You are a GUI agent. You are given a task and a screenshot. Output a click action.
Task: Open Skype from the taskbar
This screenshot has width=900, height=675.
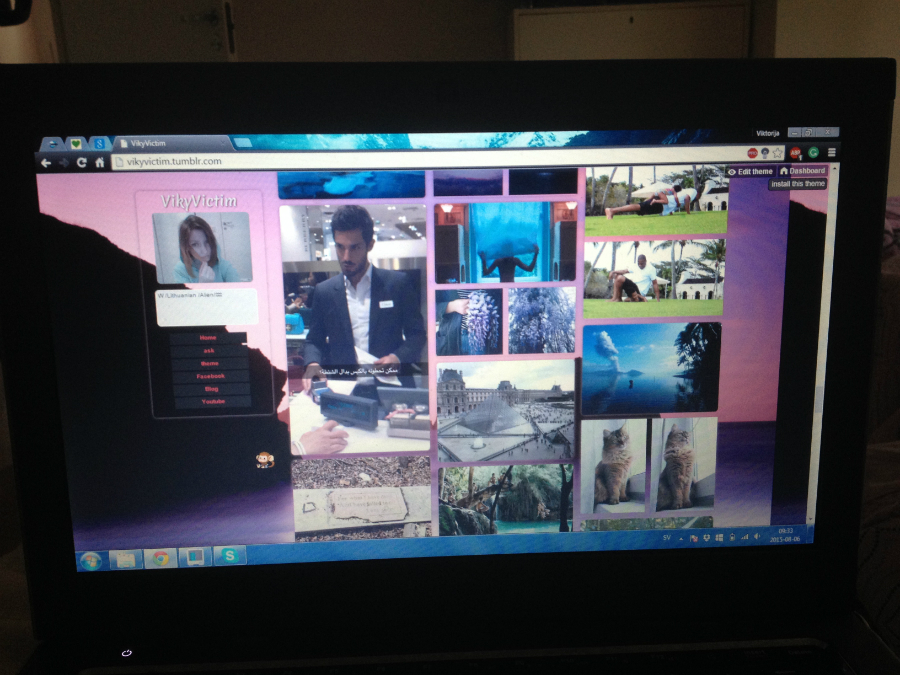pyautogui.click(x=230, y=556)
